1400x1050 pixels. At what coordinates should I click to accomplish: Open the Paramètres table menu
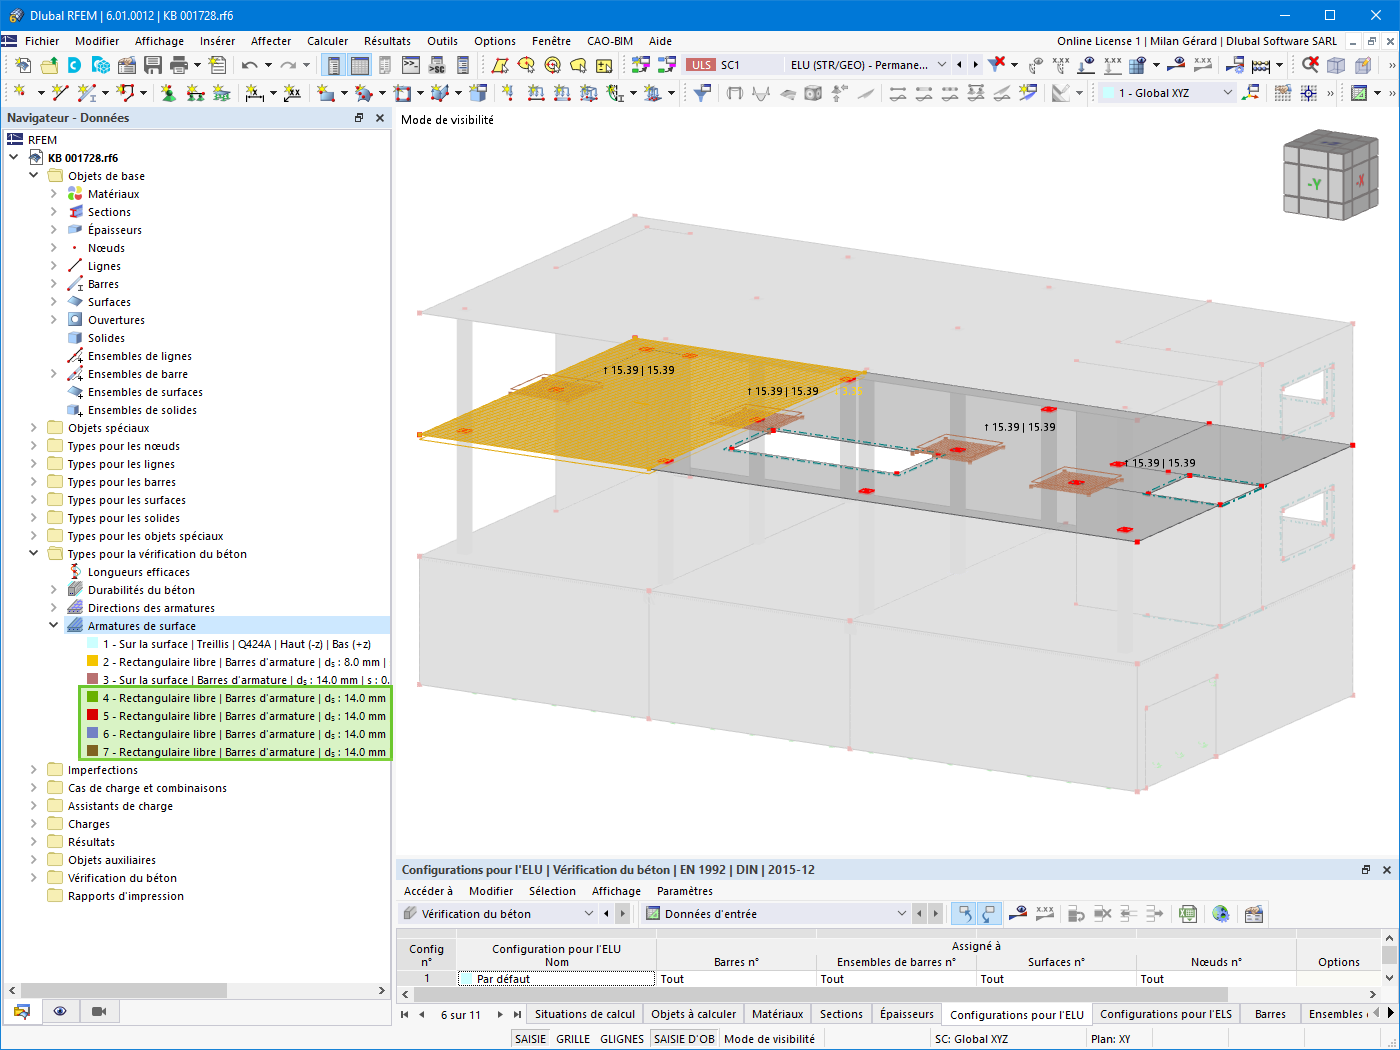685,891
